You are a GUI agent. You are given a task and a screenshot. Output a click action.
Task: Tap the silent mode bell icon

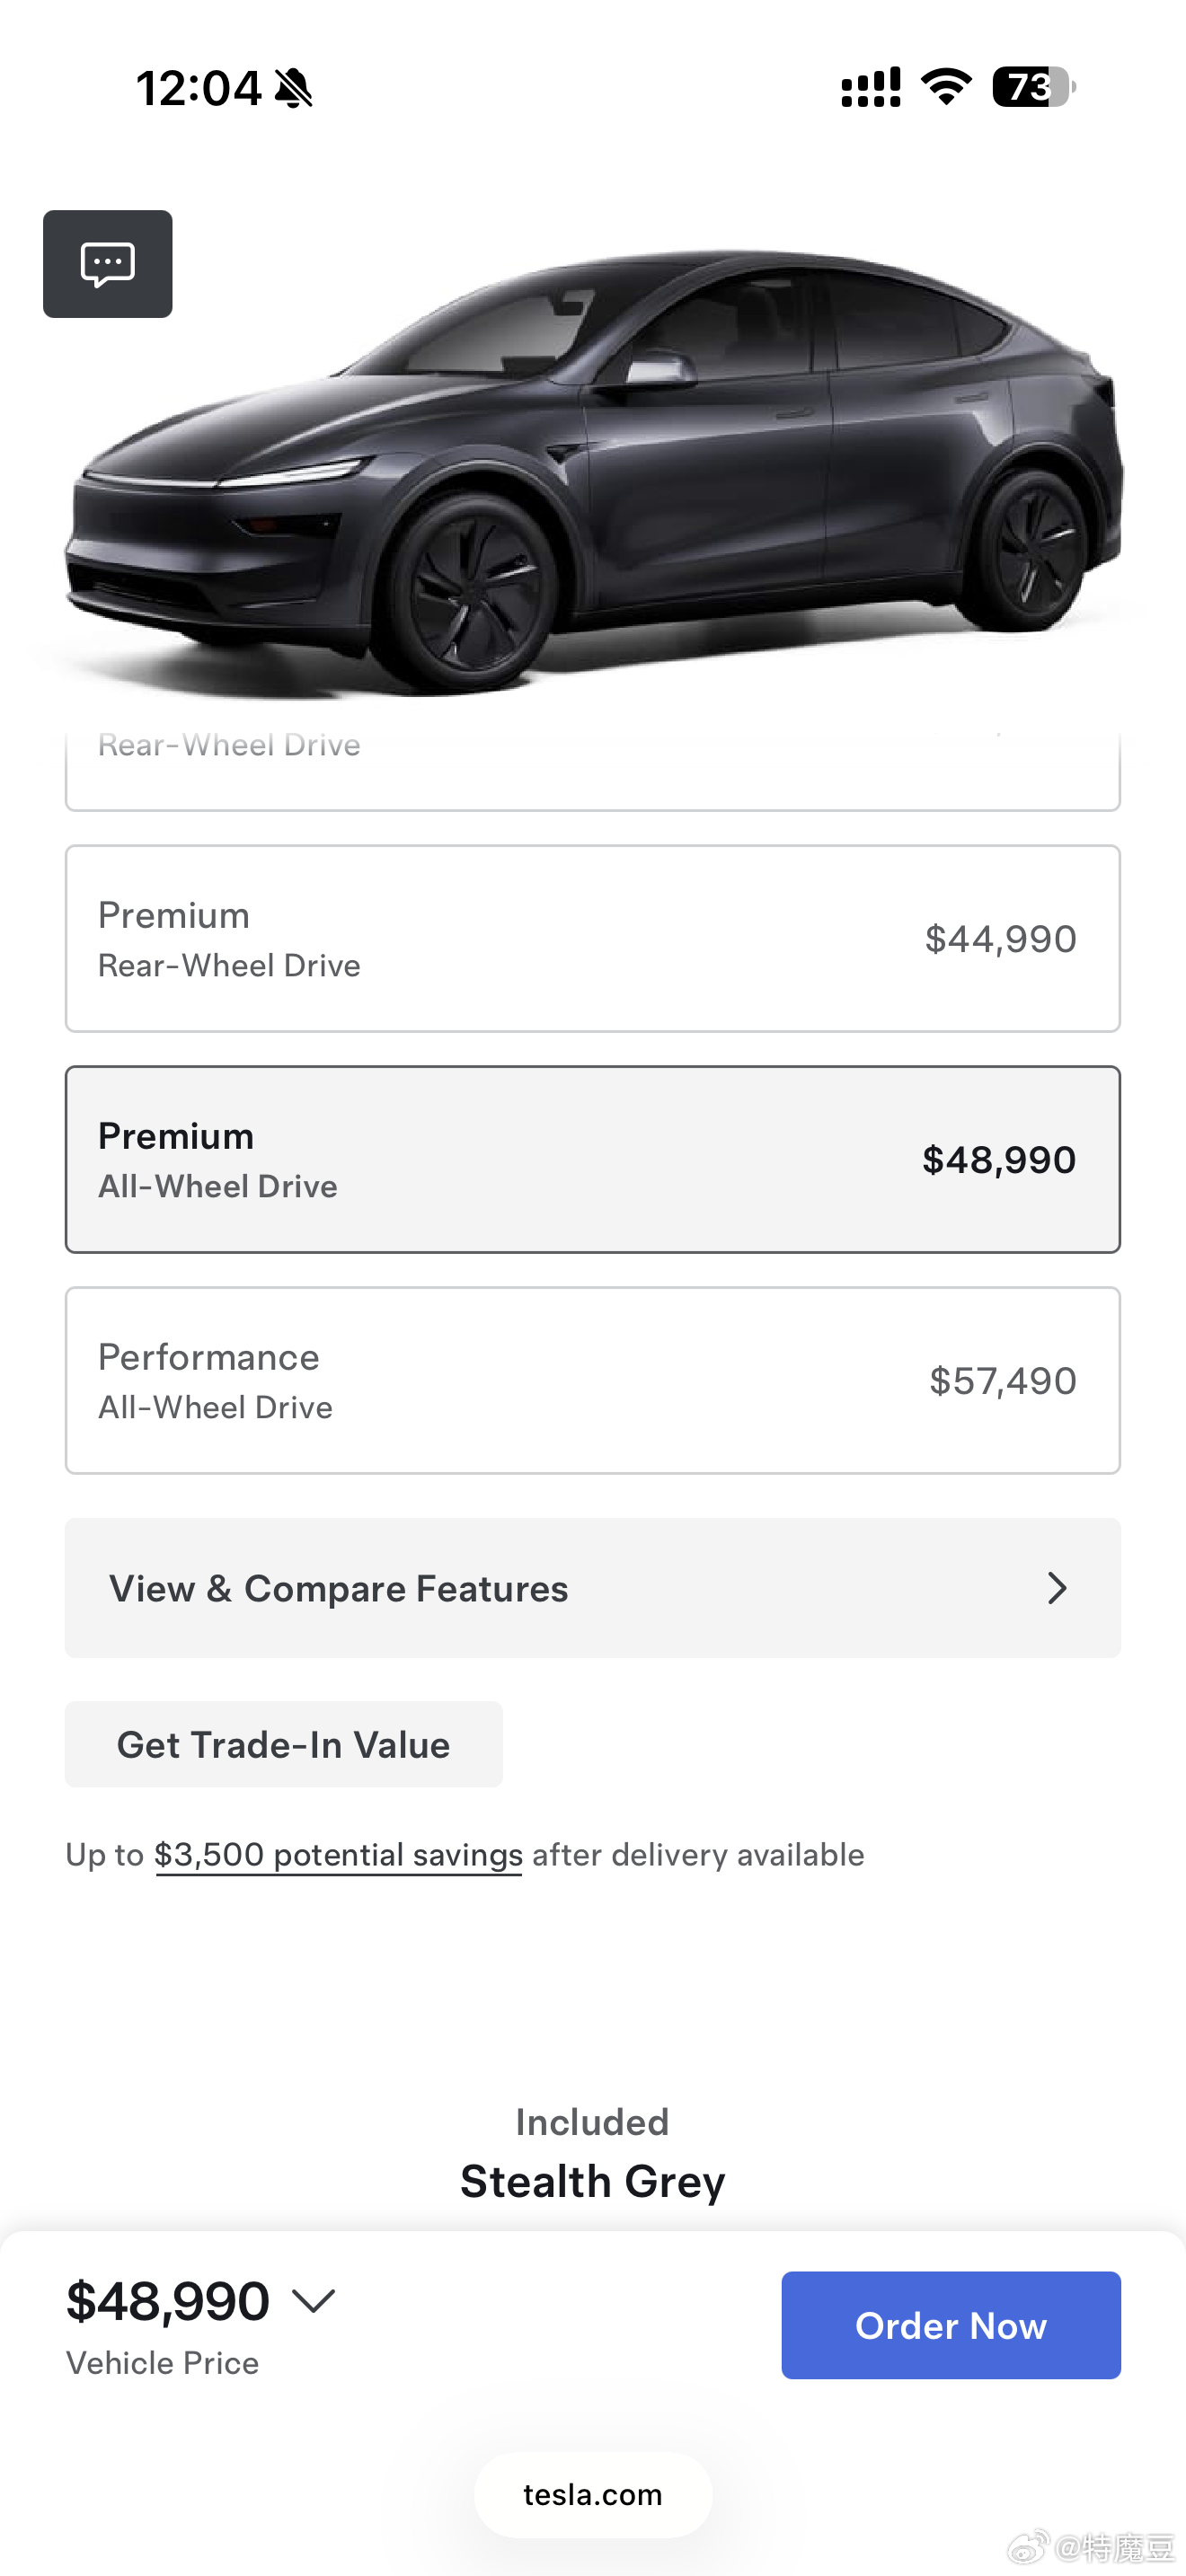coord(293,88)
